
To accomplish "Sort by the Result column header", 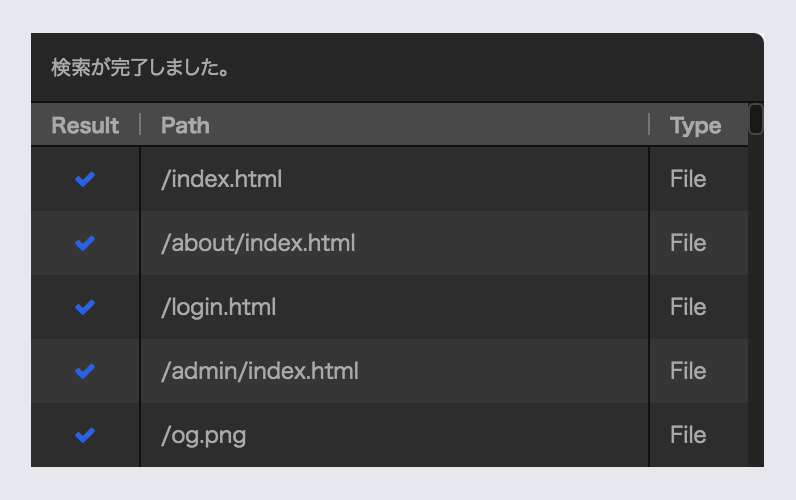I will coord(85,125).
